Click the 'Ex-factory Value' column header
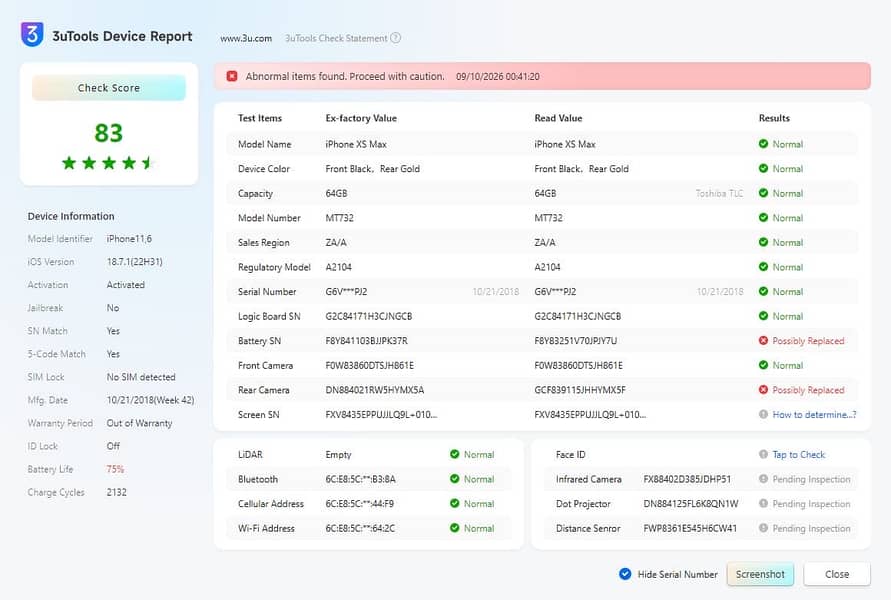891x600 pixels. (x=361, y=118)
